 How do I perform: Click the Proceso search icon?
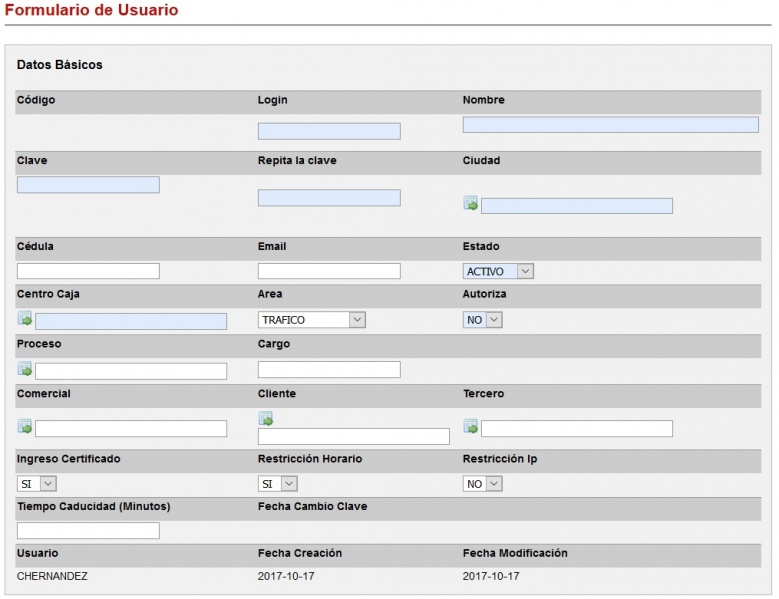click(x=25, y=370)
